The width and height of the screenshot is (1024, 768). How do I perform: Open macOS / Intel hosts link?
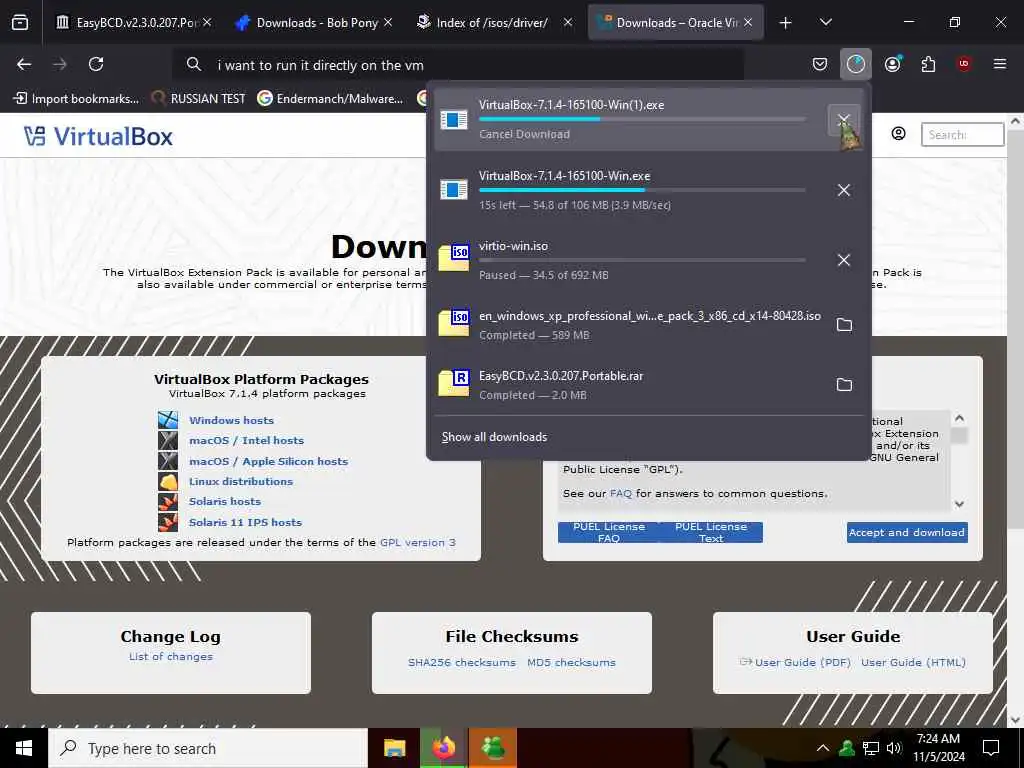pyautogui.click(x=246, y=440)
